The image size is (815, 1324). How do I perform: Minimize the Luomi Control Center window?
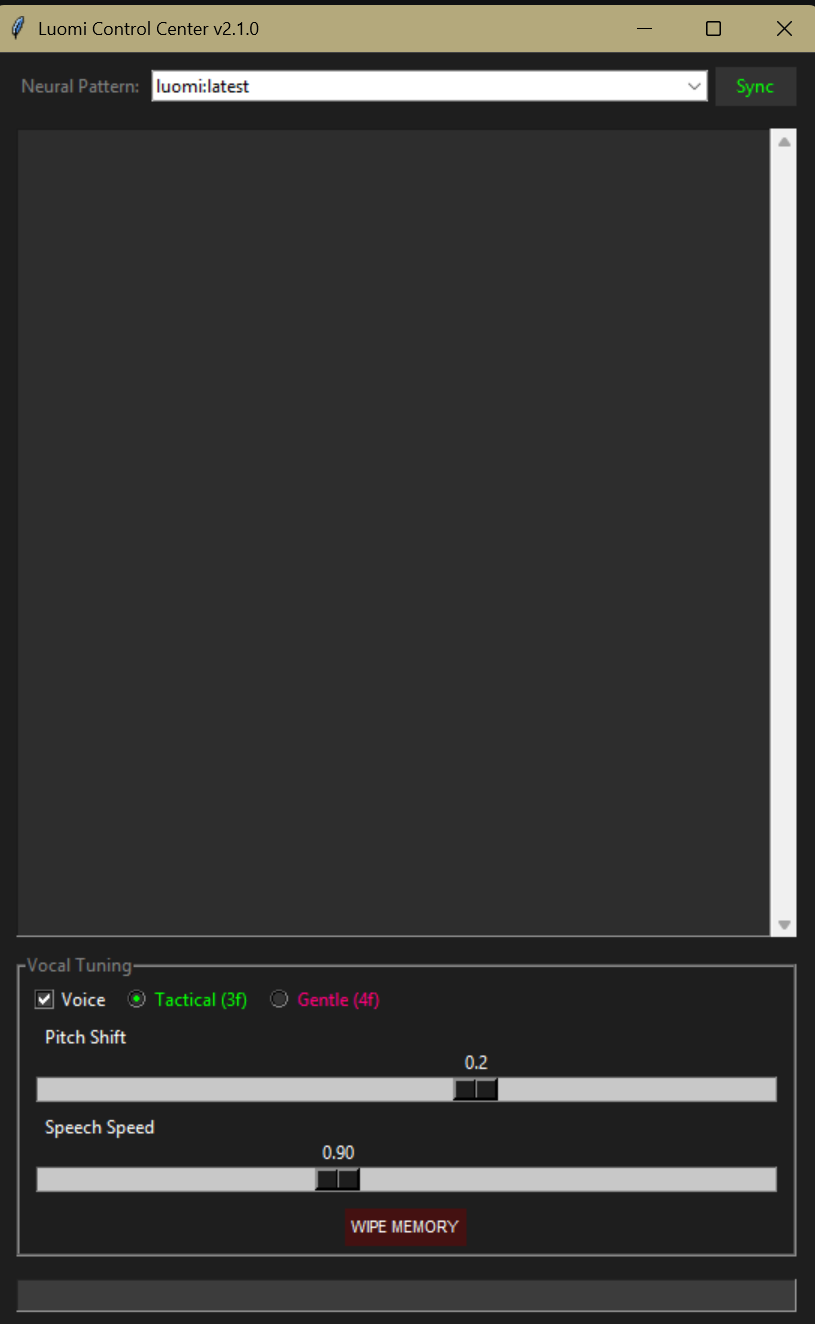click(644, 29)
